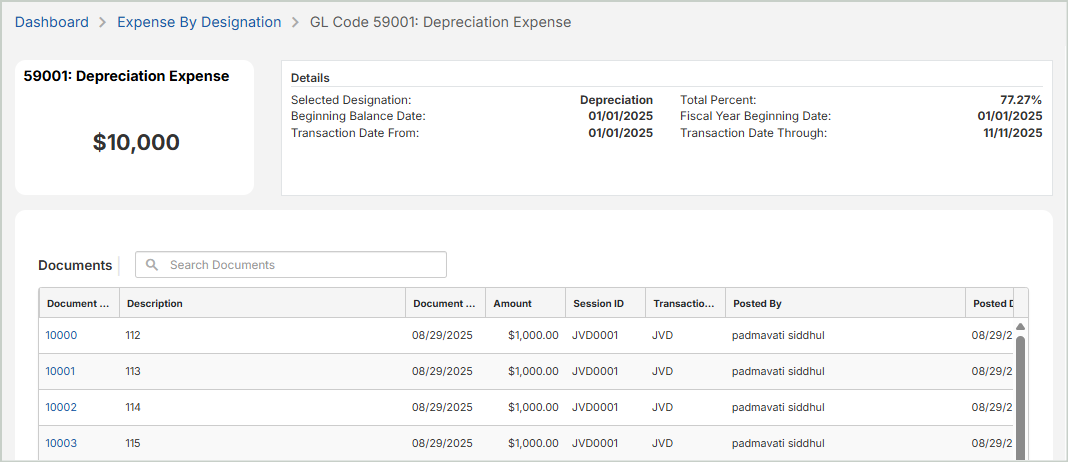Go to Dashboard breadcrumb link
1068x462 pixels.
52,22
